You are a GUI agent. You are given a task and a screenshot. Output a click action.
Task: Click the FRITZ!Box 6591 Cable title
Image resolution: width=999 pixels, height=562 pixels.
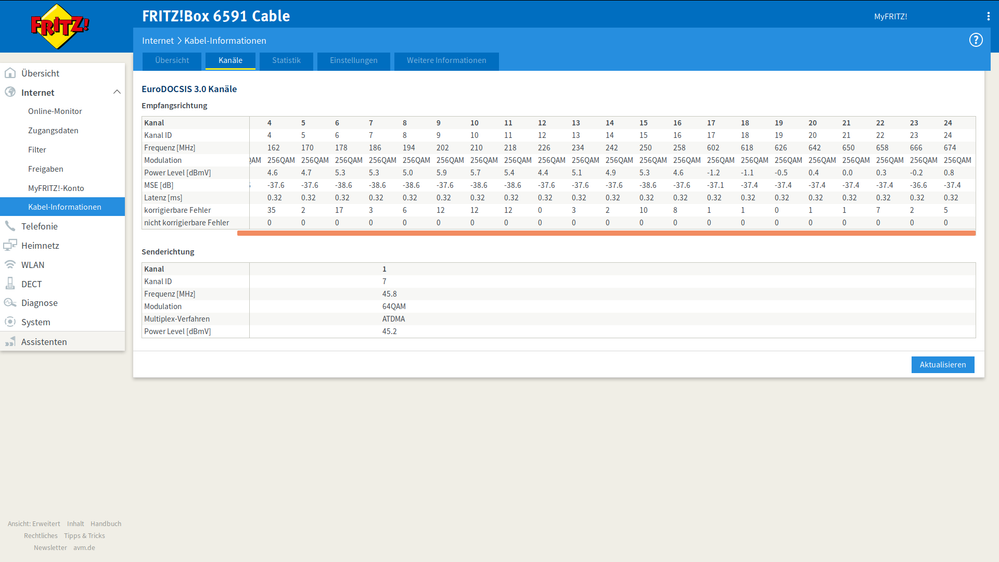[x=215, y=16]
